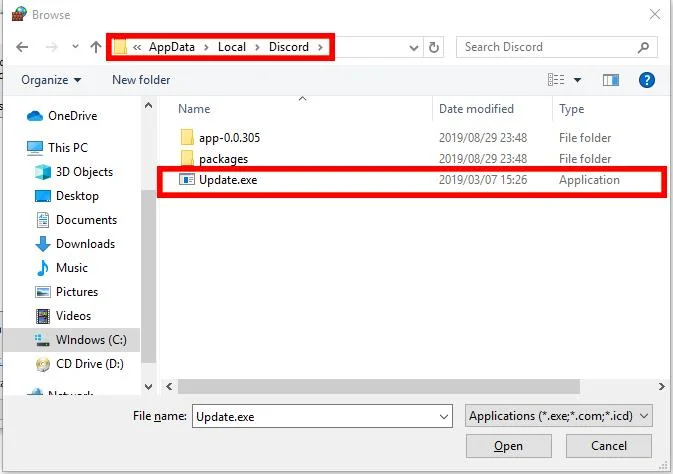Open the Organize menu
This screenshot has height=474, width=673.
point(51,80)
